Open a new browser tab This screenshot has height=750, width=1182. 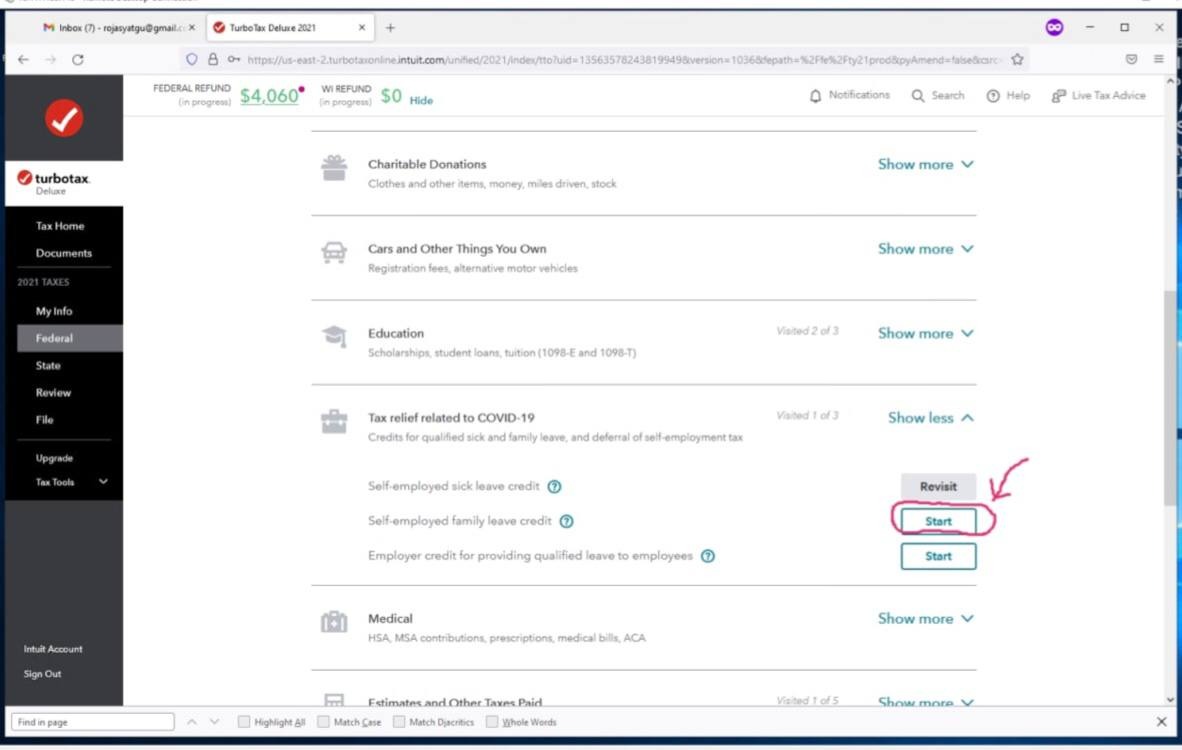[390, 28]
